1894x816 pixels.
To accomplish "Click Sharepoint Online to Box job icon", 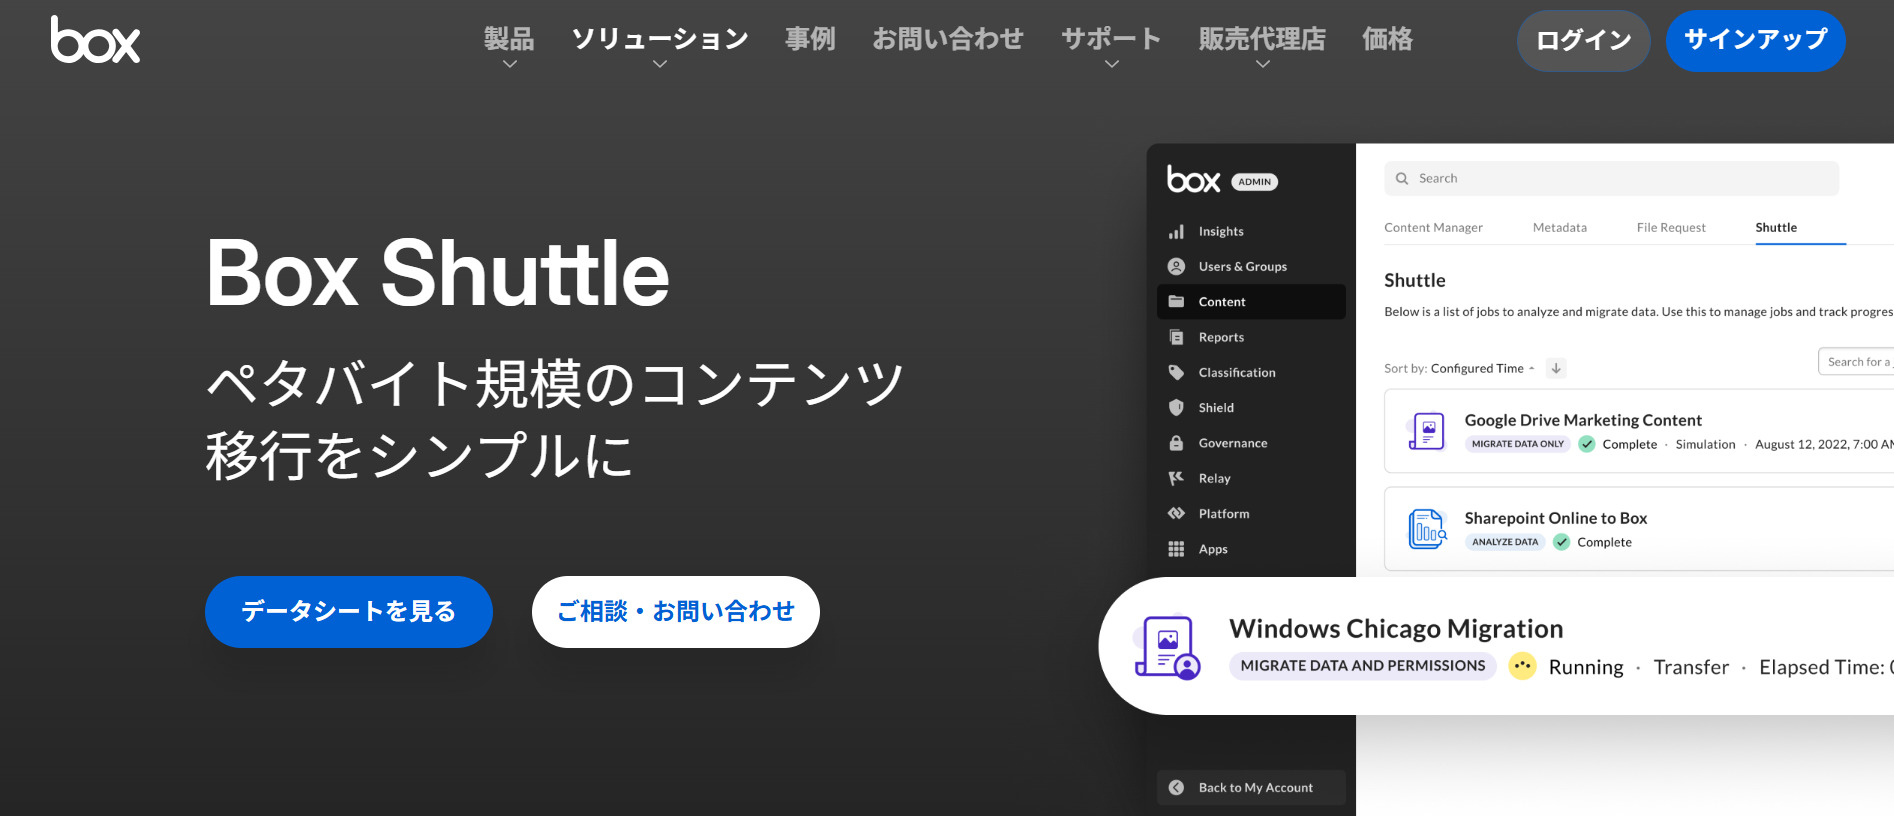I will coord(1427,529).
